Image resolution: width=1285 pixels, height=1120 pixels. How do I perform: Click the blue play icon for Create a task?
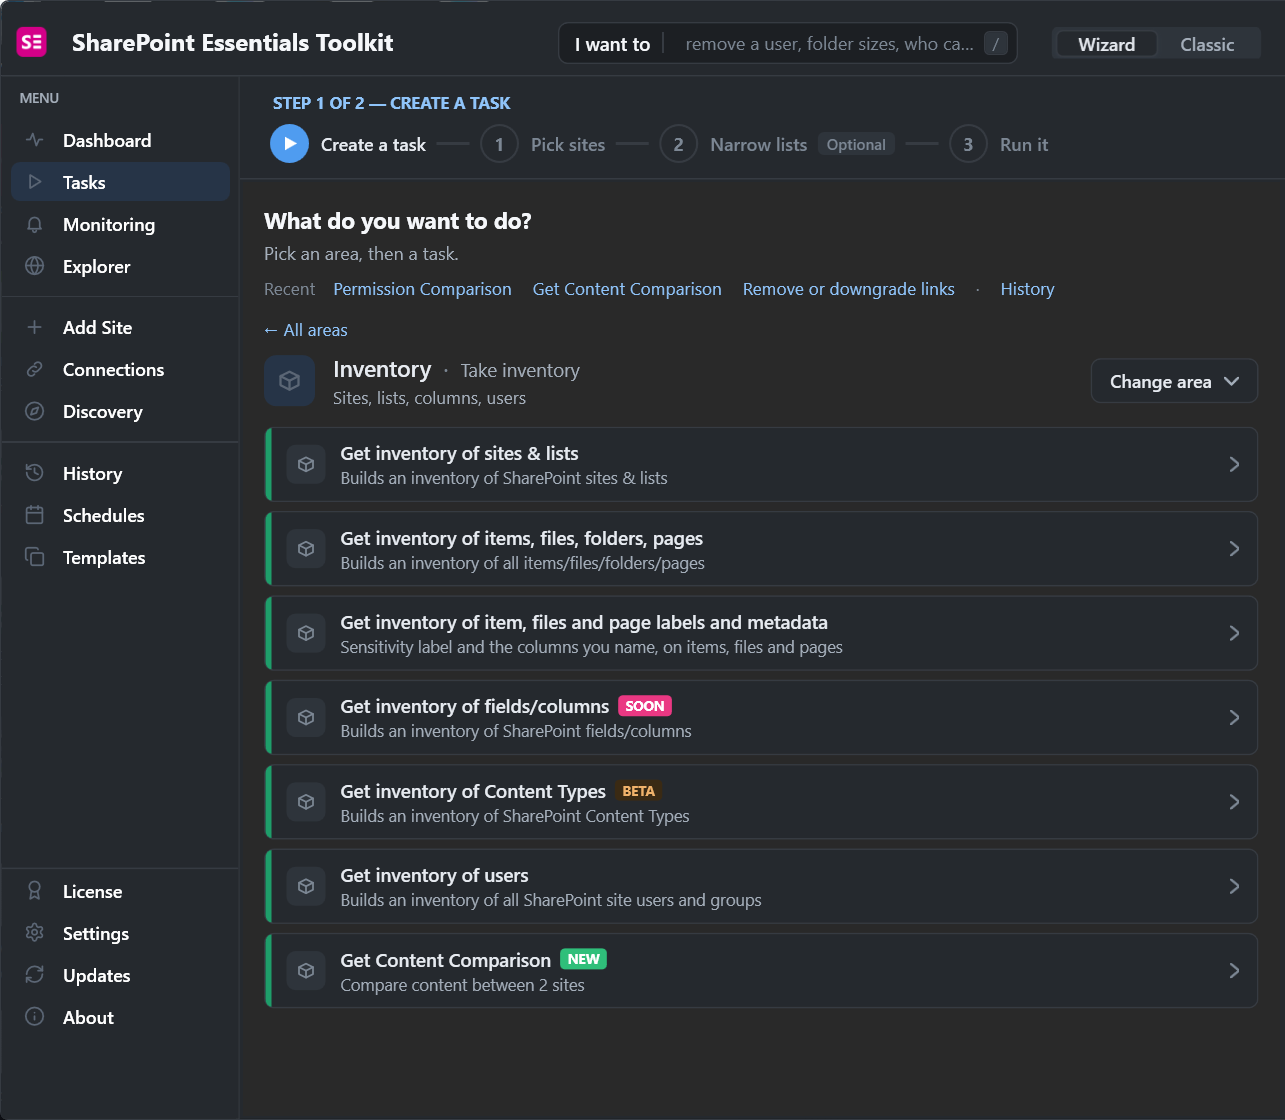[x=289, y=144]
